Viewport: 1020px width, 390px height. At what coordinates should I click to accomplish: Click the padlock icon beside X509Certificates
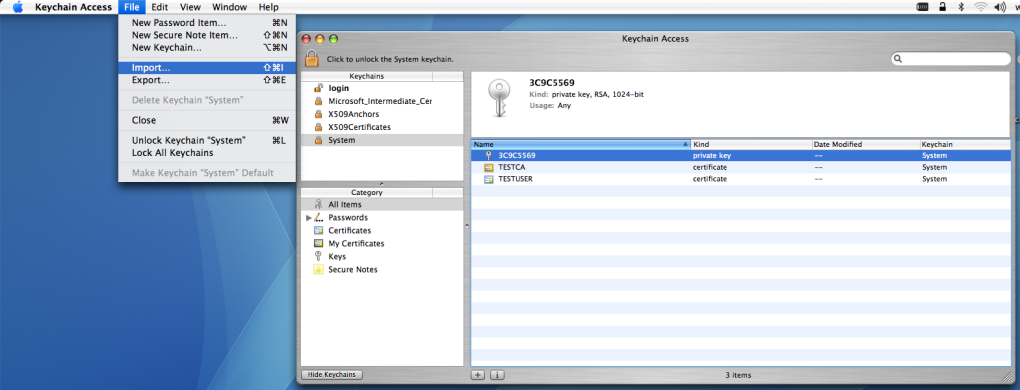(x=318, y=127)
